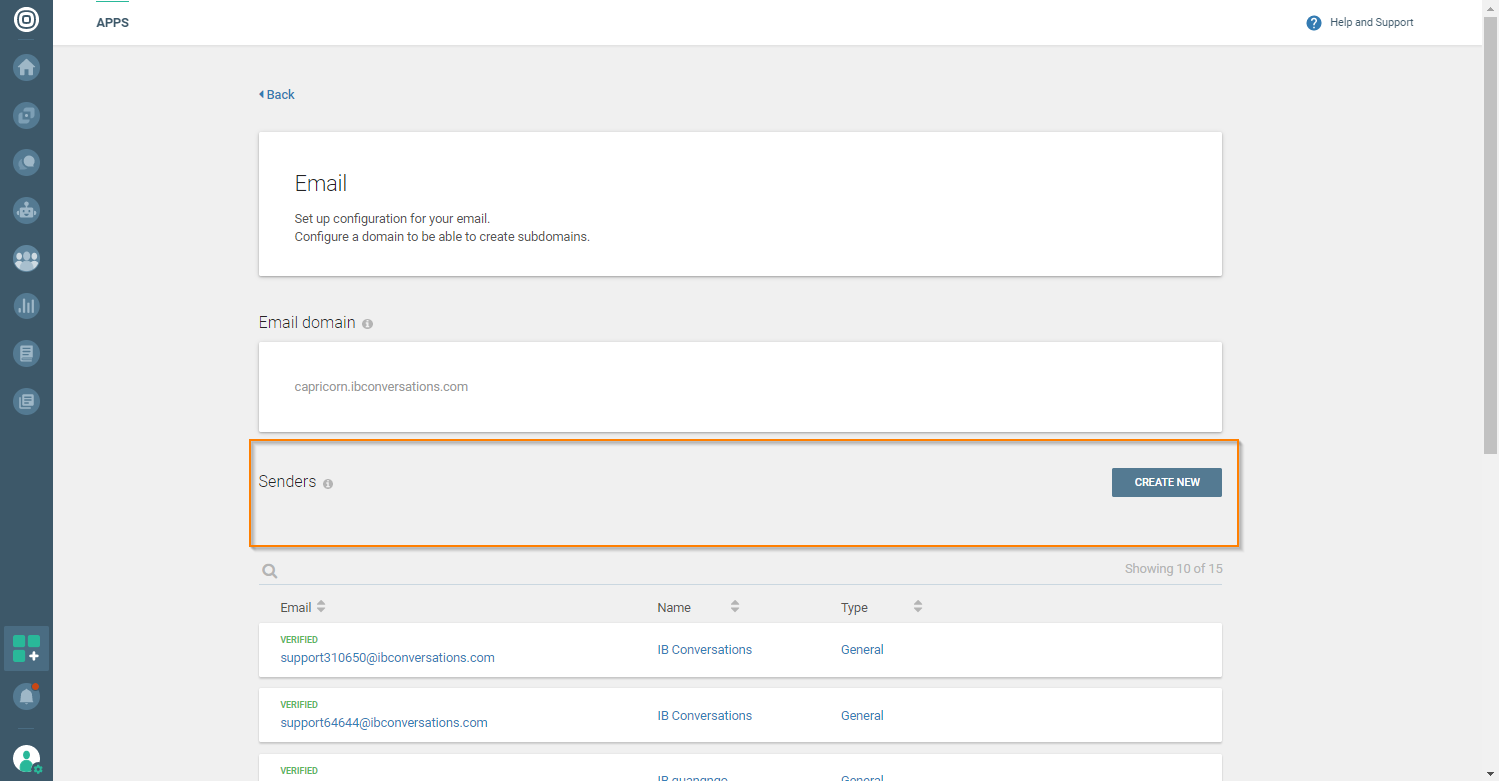
Task: Click the senders search magnifier icon
Action: (x=269, y=571)
